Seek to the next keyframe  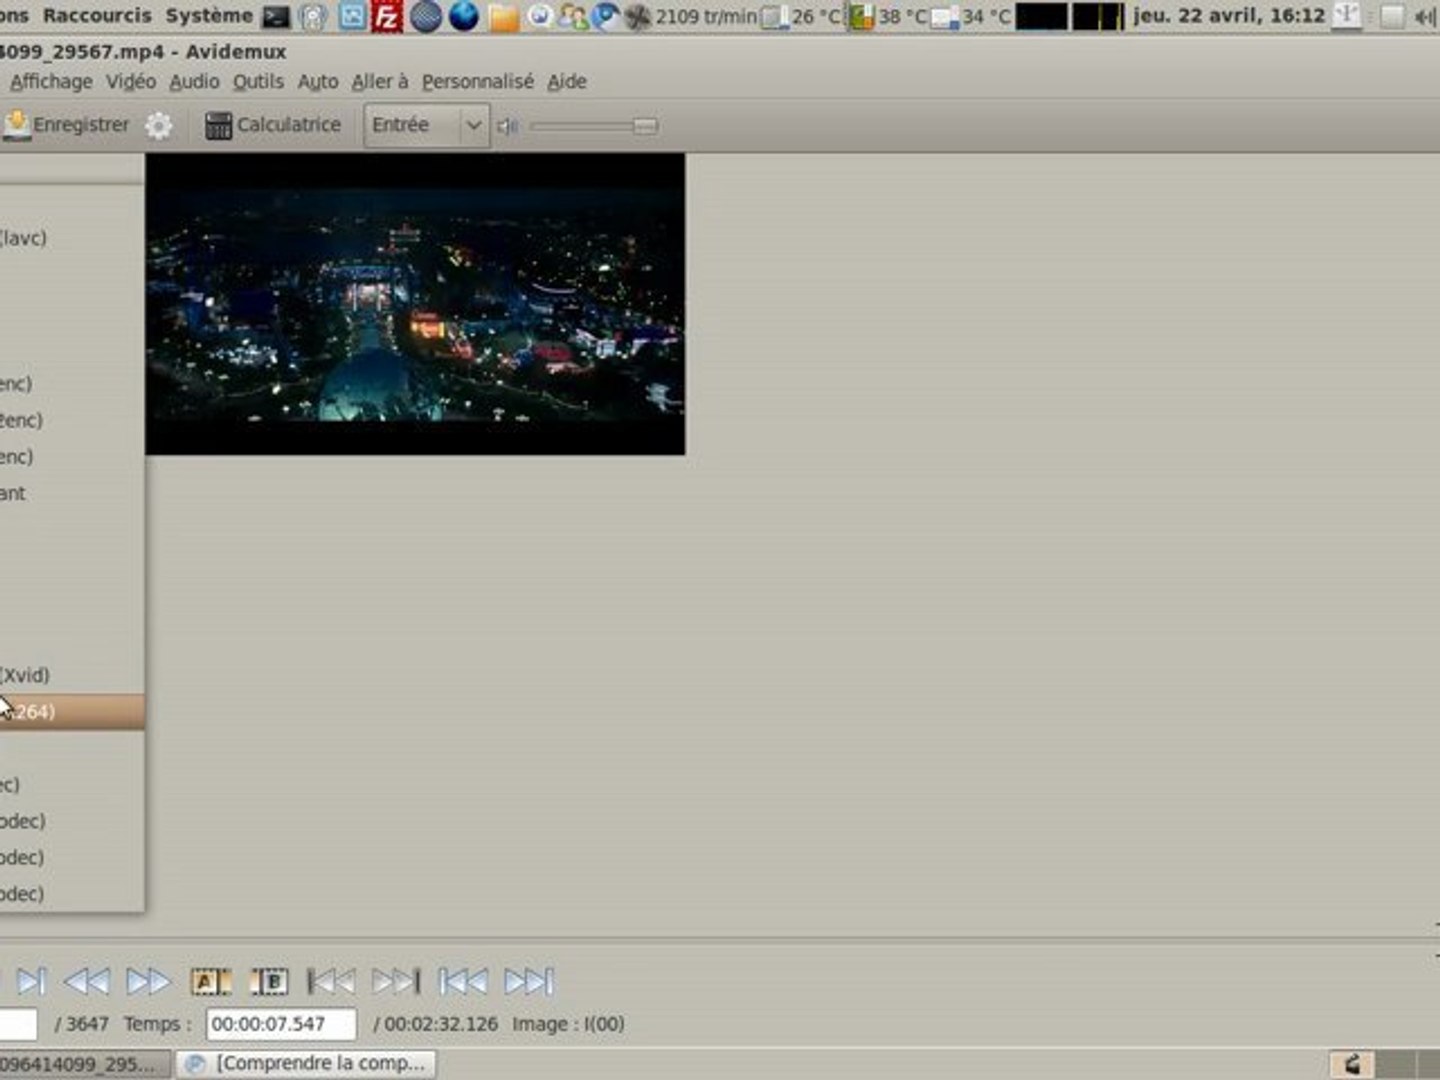click(x=148, y=982)
